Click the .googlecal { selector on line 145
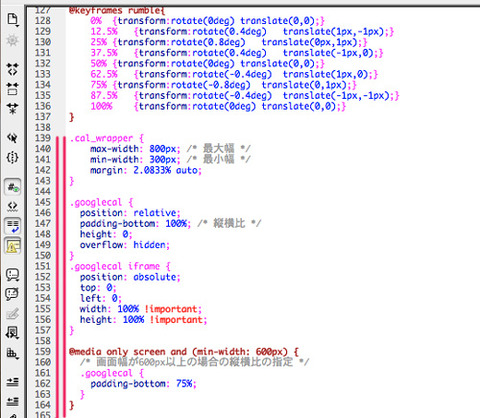This screenshot has height=418, width=480. pyautogui.click(x=101, y=202)
